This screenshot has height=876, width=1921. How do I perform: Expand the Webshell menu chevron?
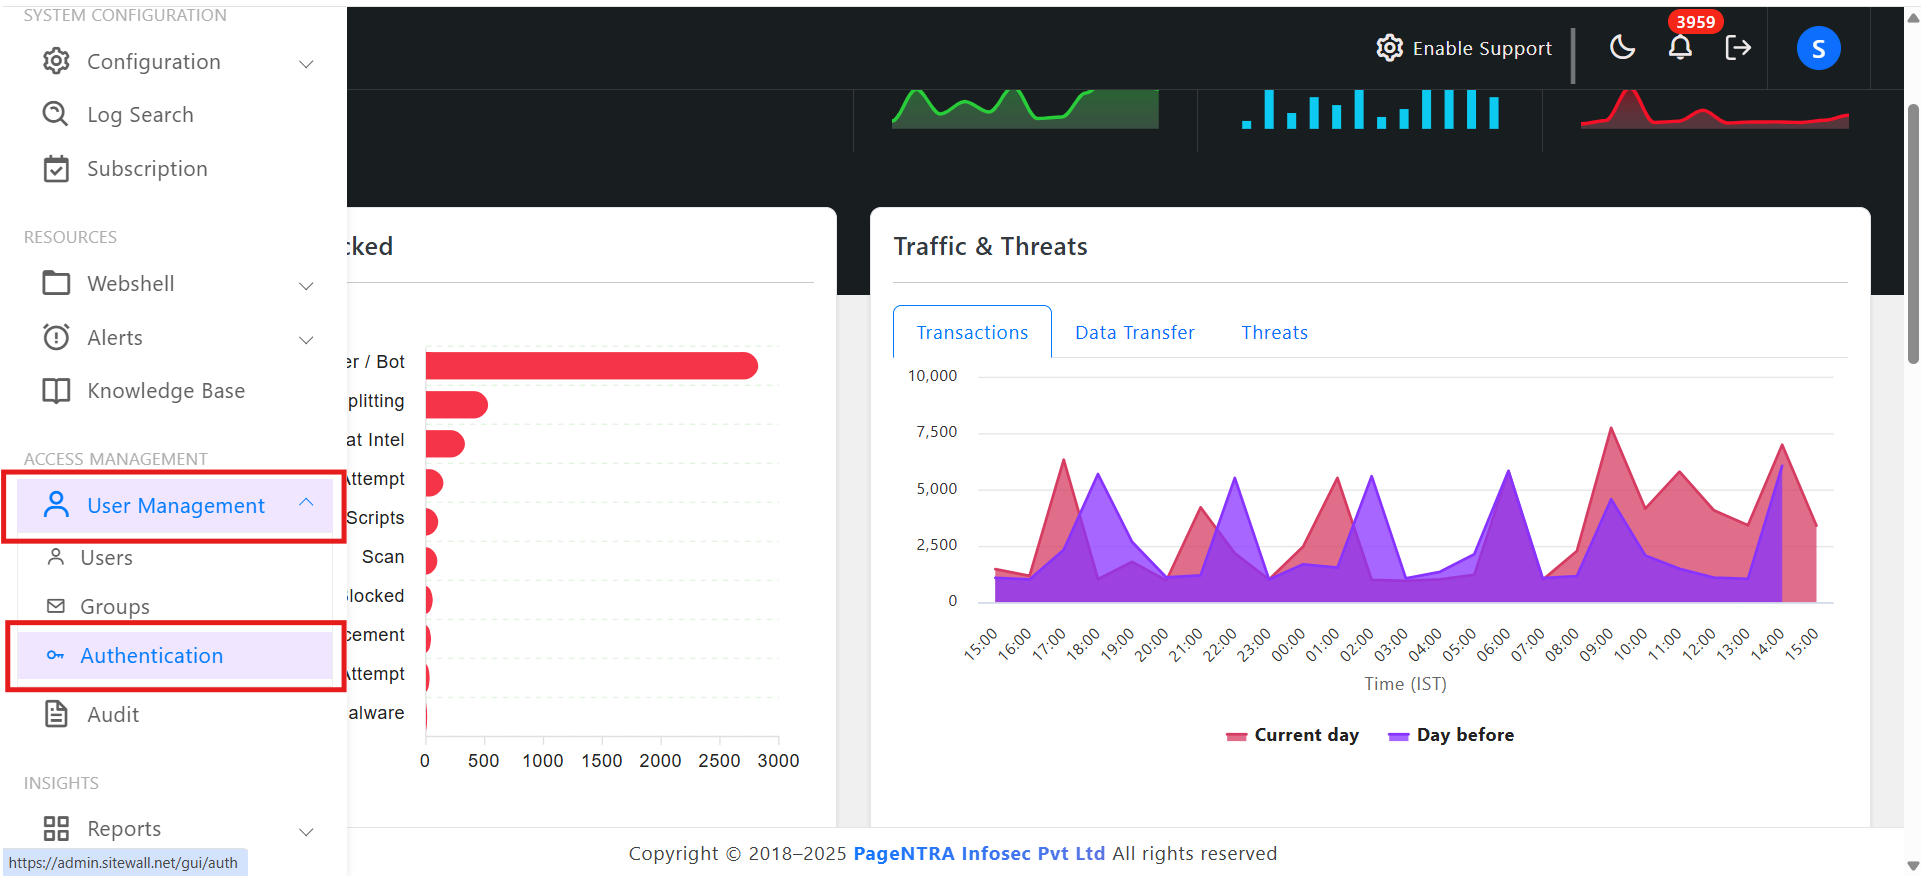pos(307,285)
